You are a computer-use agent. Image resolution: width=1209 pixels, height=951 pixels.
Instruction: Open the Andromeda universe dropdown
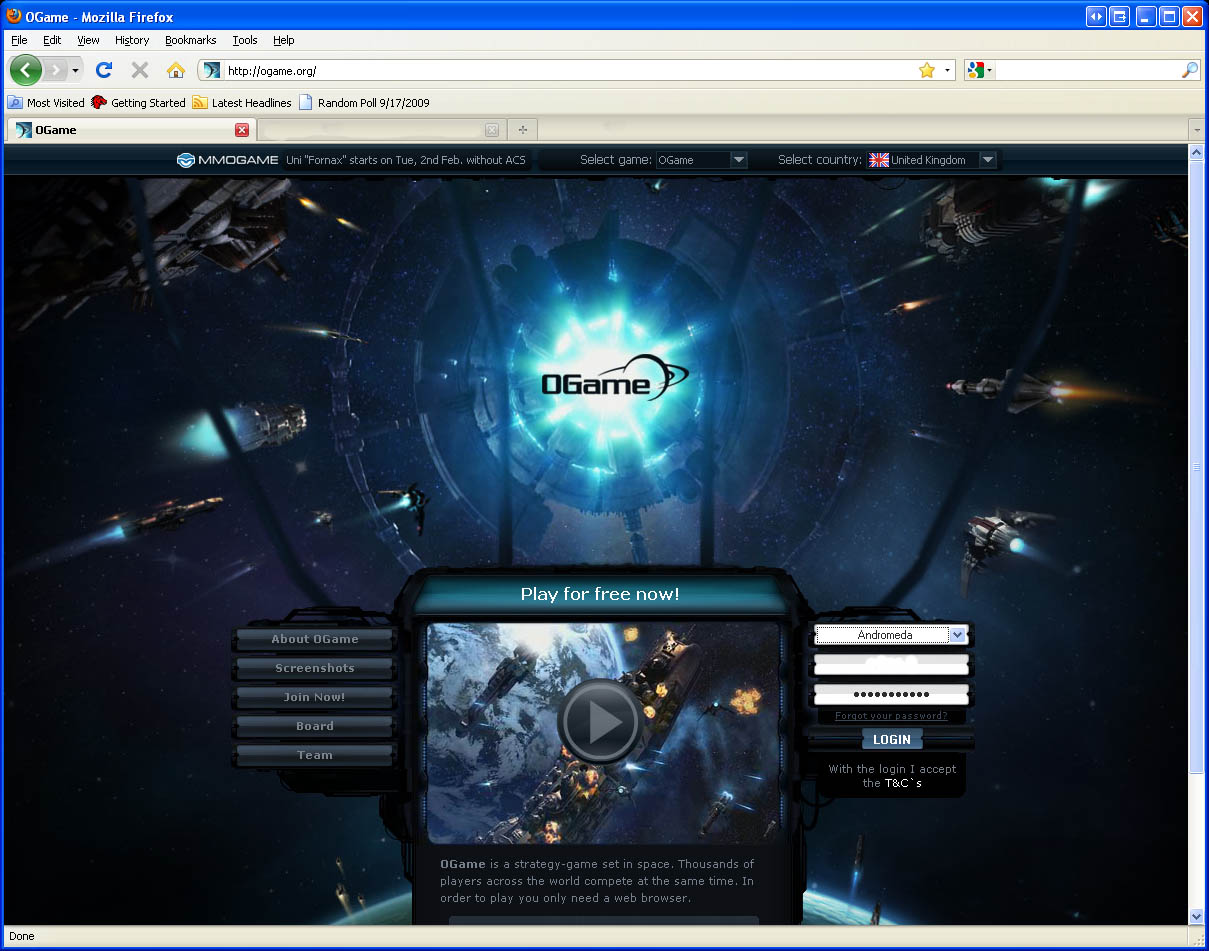click(891, 635)
